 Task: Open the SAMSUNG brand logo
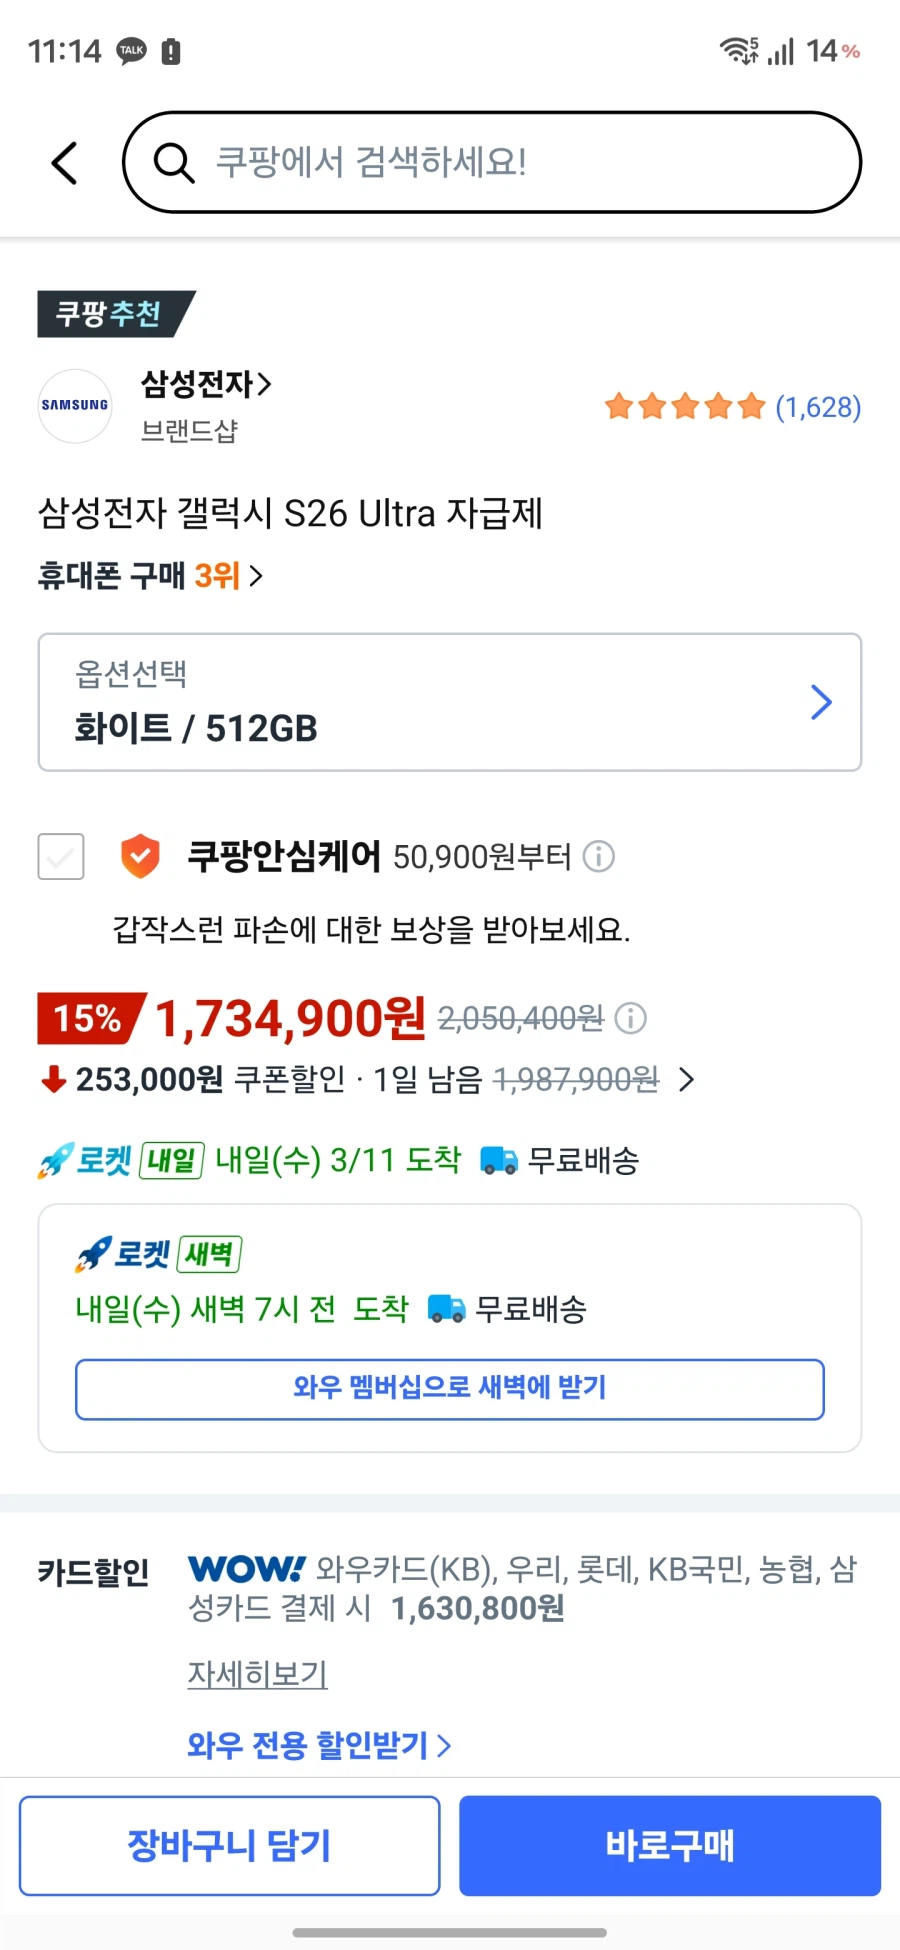click(x=74, y=406)
